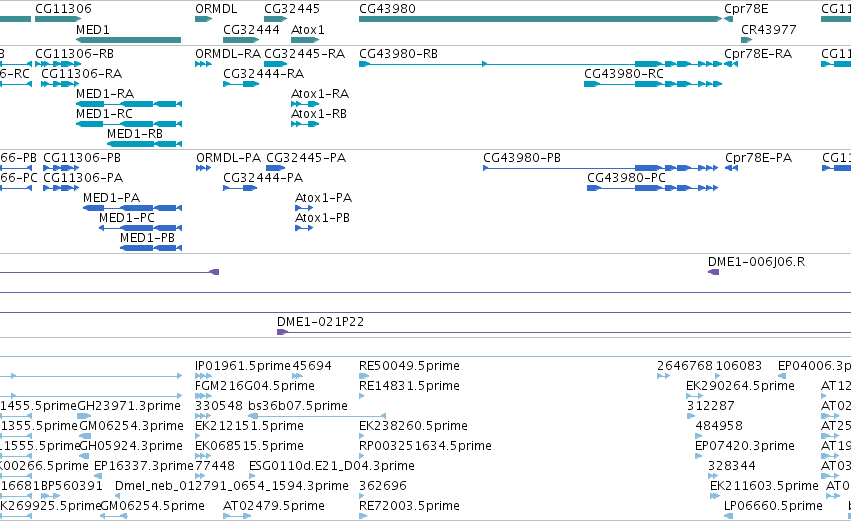Click EST AT02479.5prime
This screenshot has height=521, width=851.
(237, 517)
